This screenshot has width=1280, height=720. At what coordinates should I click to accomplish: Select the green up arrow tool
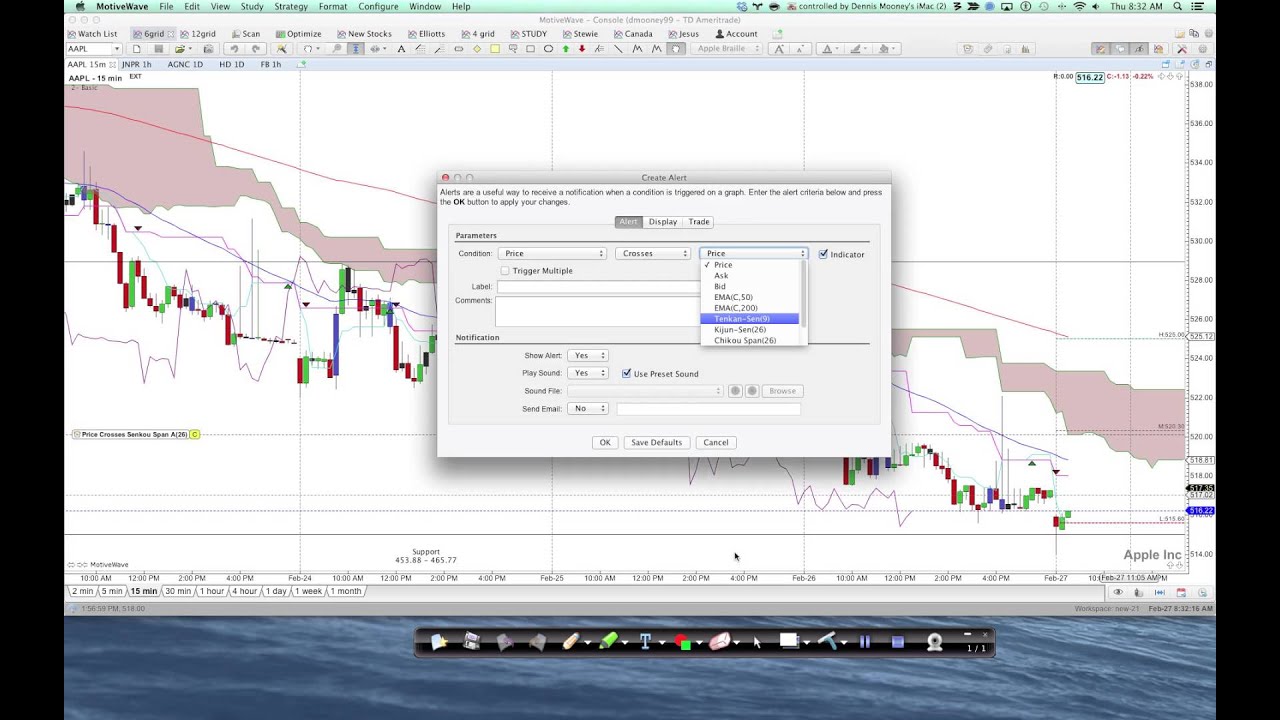565,48
